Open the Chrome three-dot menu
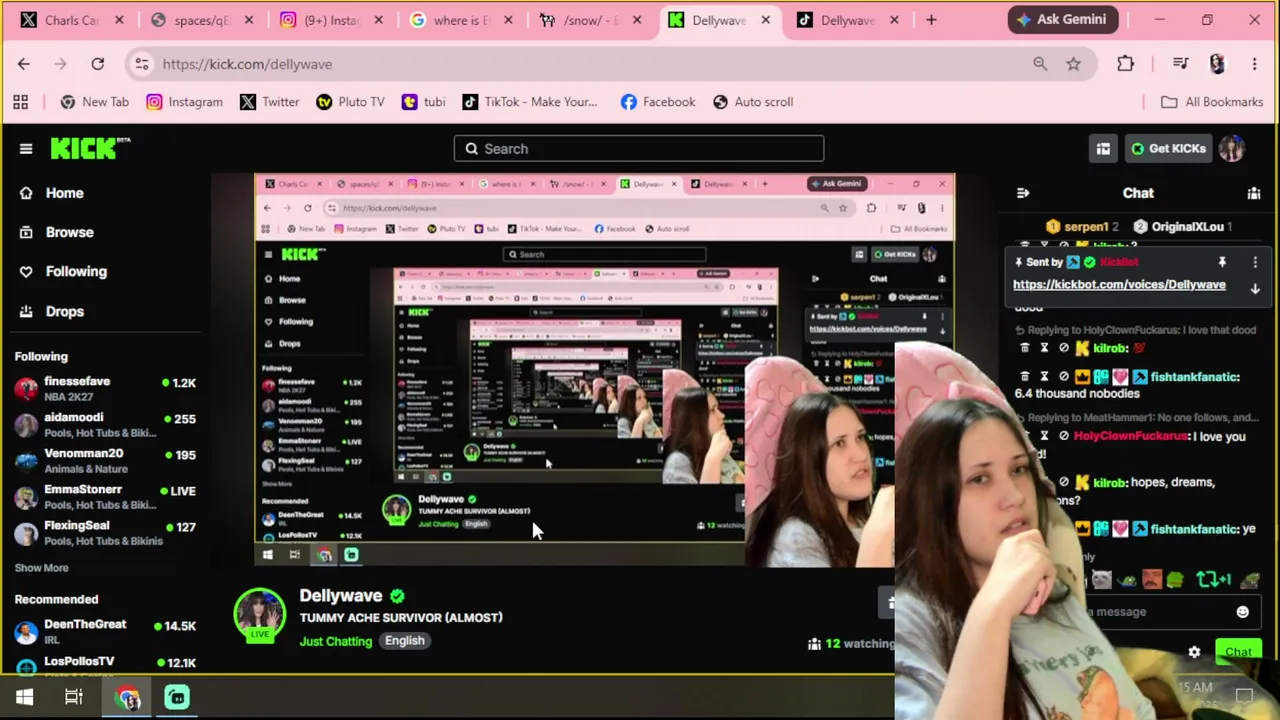The width and height of the screenshot is (1280, 720). click(x=1254, y=64)
